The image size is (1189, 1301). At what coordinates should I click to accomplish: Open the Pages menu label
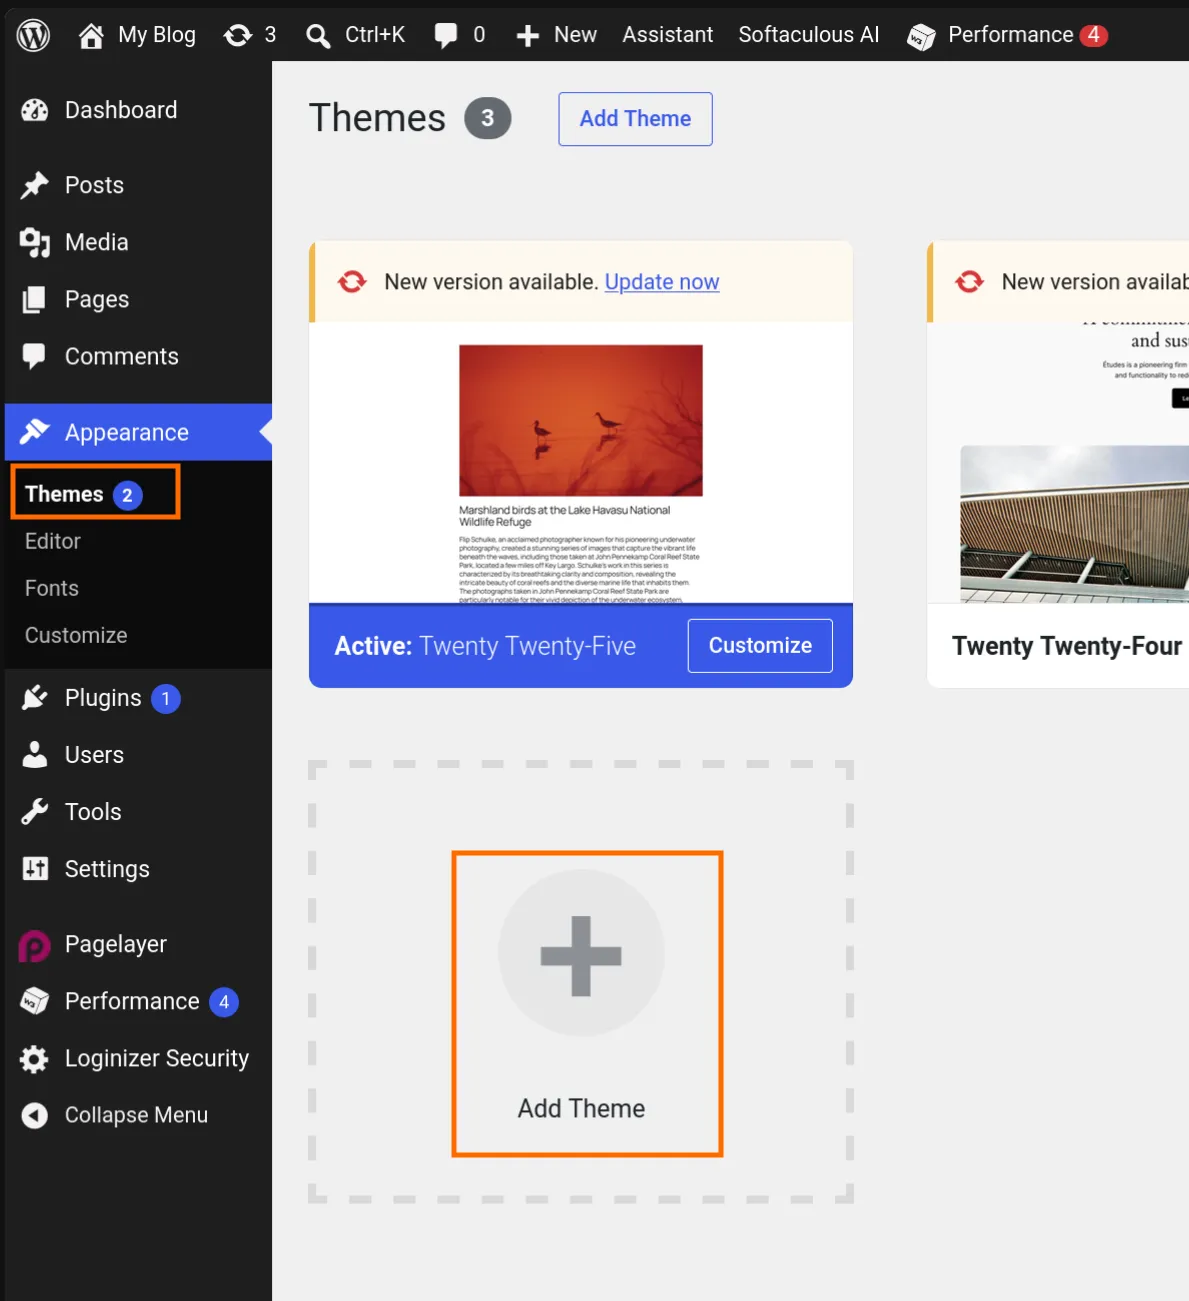click(97, 300)
